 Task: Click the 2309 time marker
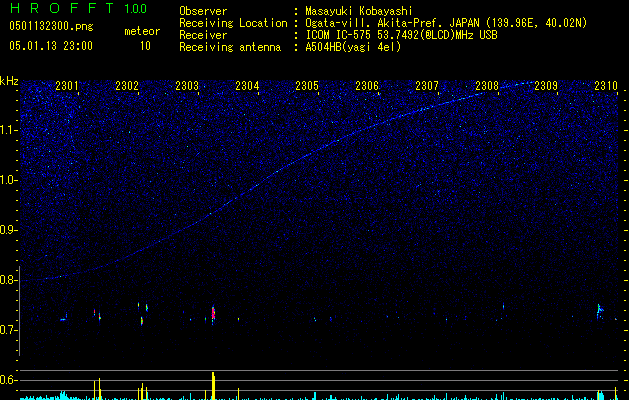point(546,86)
